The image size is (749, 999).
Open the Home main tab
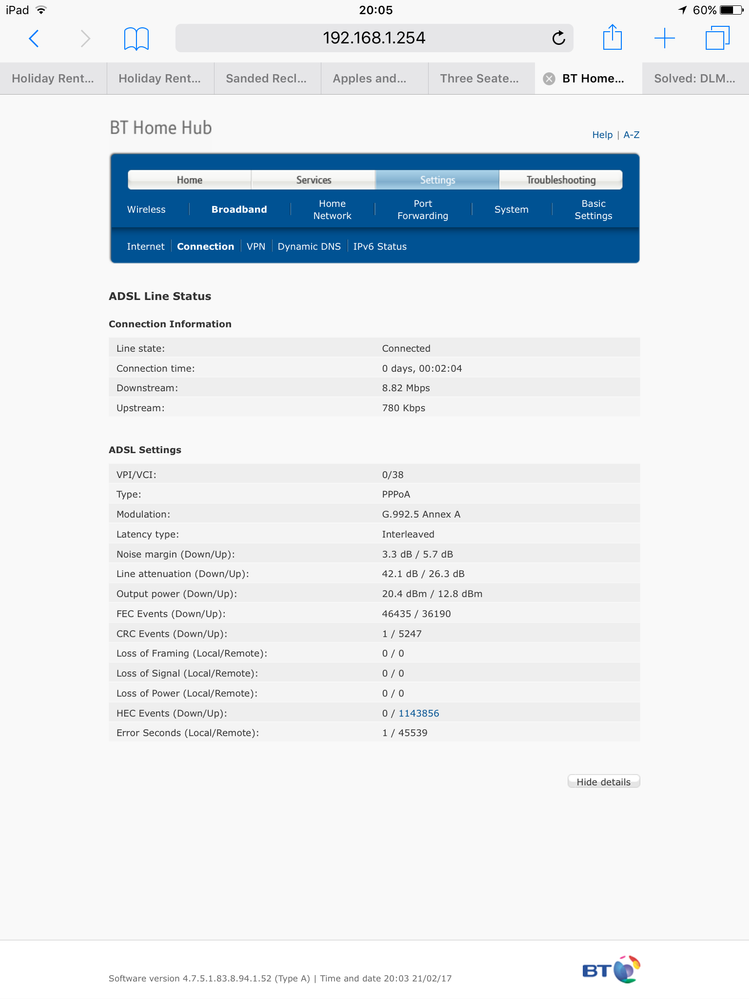tap(189, 180)
